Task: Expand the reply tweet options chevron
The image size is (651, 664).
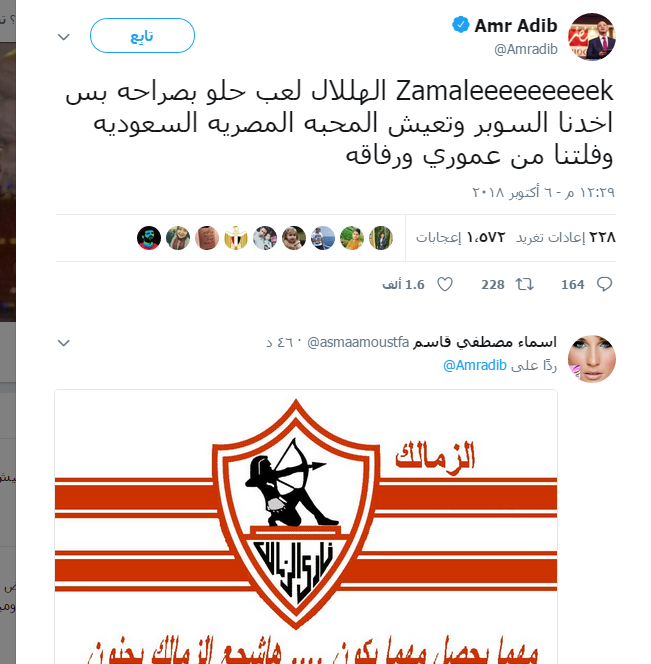Action: pyautogui.click(x=64, y=343)
